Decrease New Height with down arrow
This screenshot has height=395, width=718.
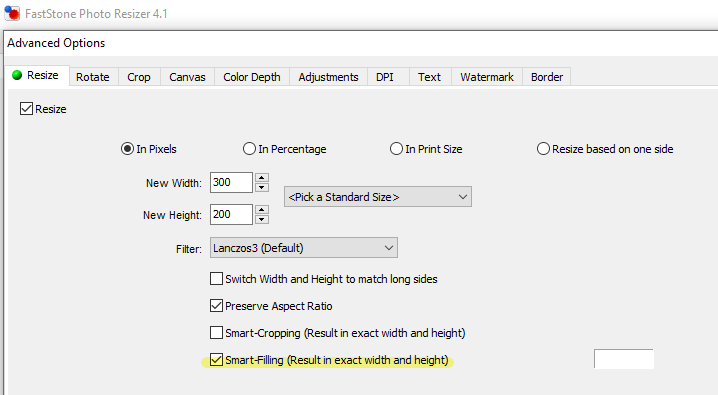tap(261, 219)
